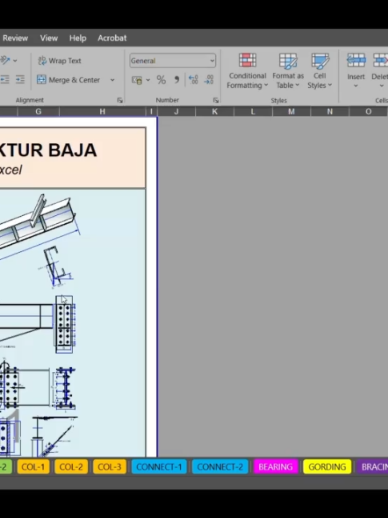The height and width of the screenshot is (518, 388).
Task: Select the bolted end plate drawing
Action: pyautogui.click(x=64, y=324)
